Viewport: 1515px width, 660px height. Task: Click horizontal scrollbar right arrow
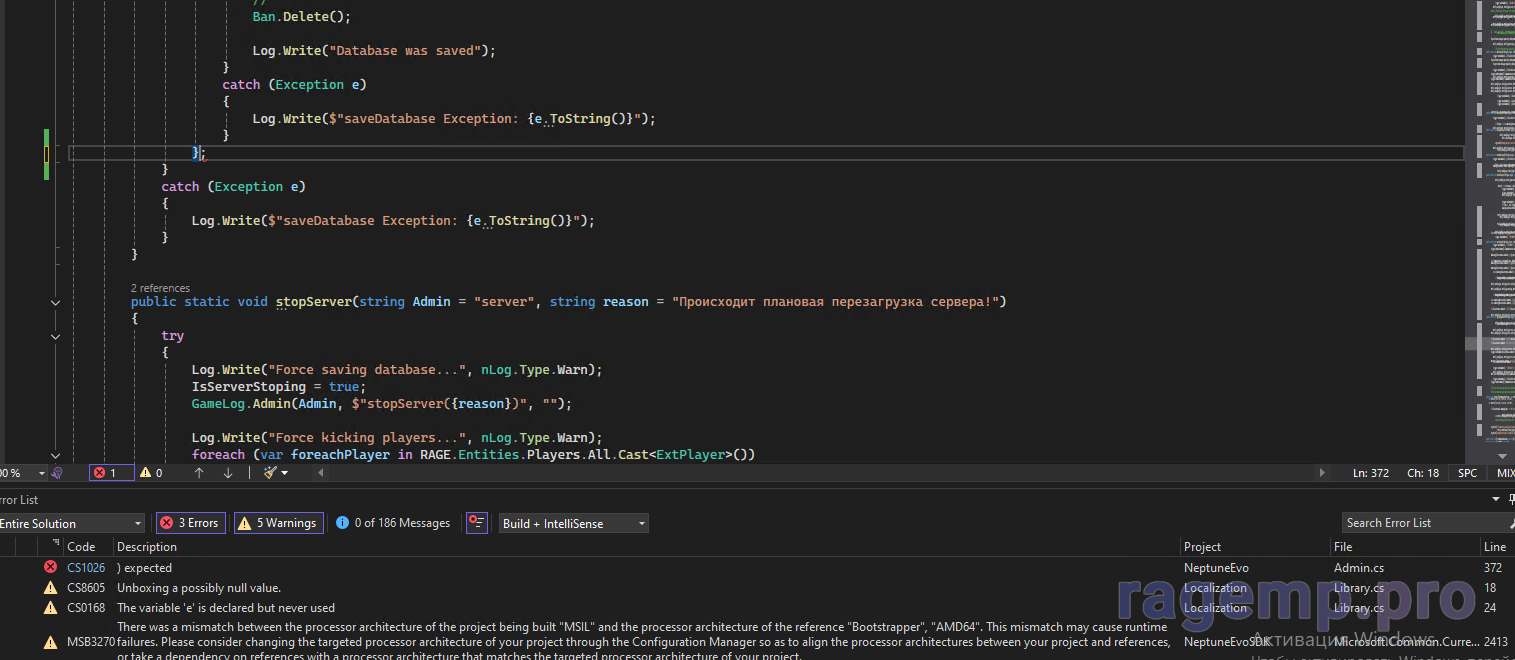(1323, 473)
